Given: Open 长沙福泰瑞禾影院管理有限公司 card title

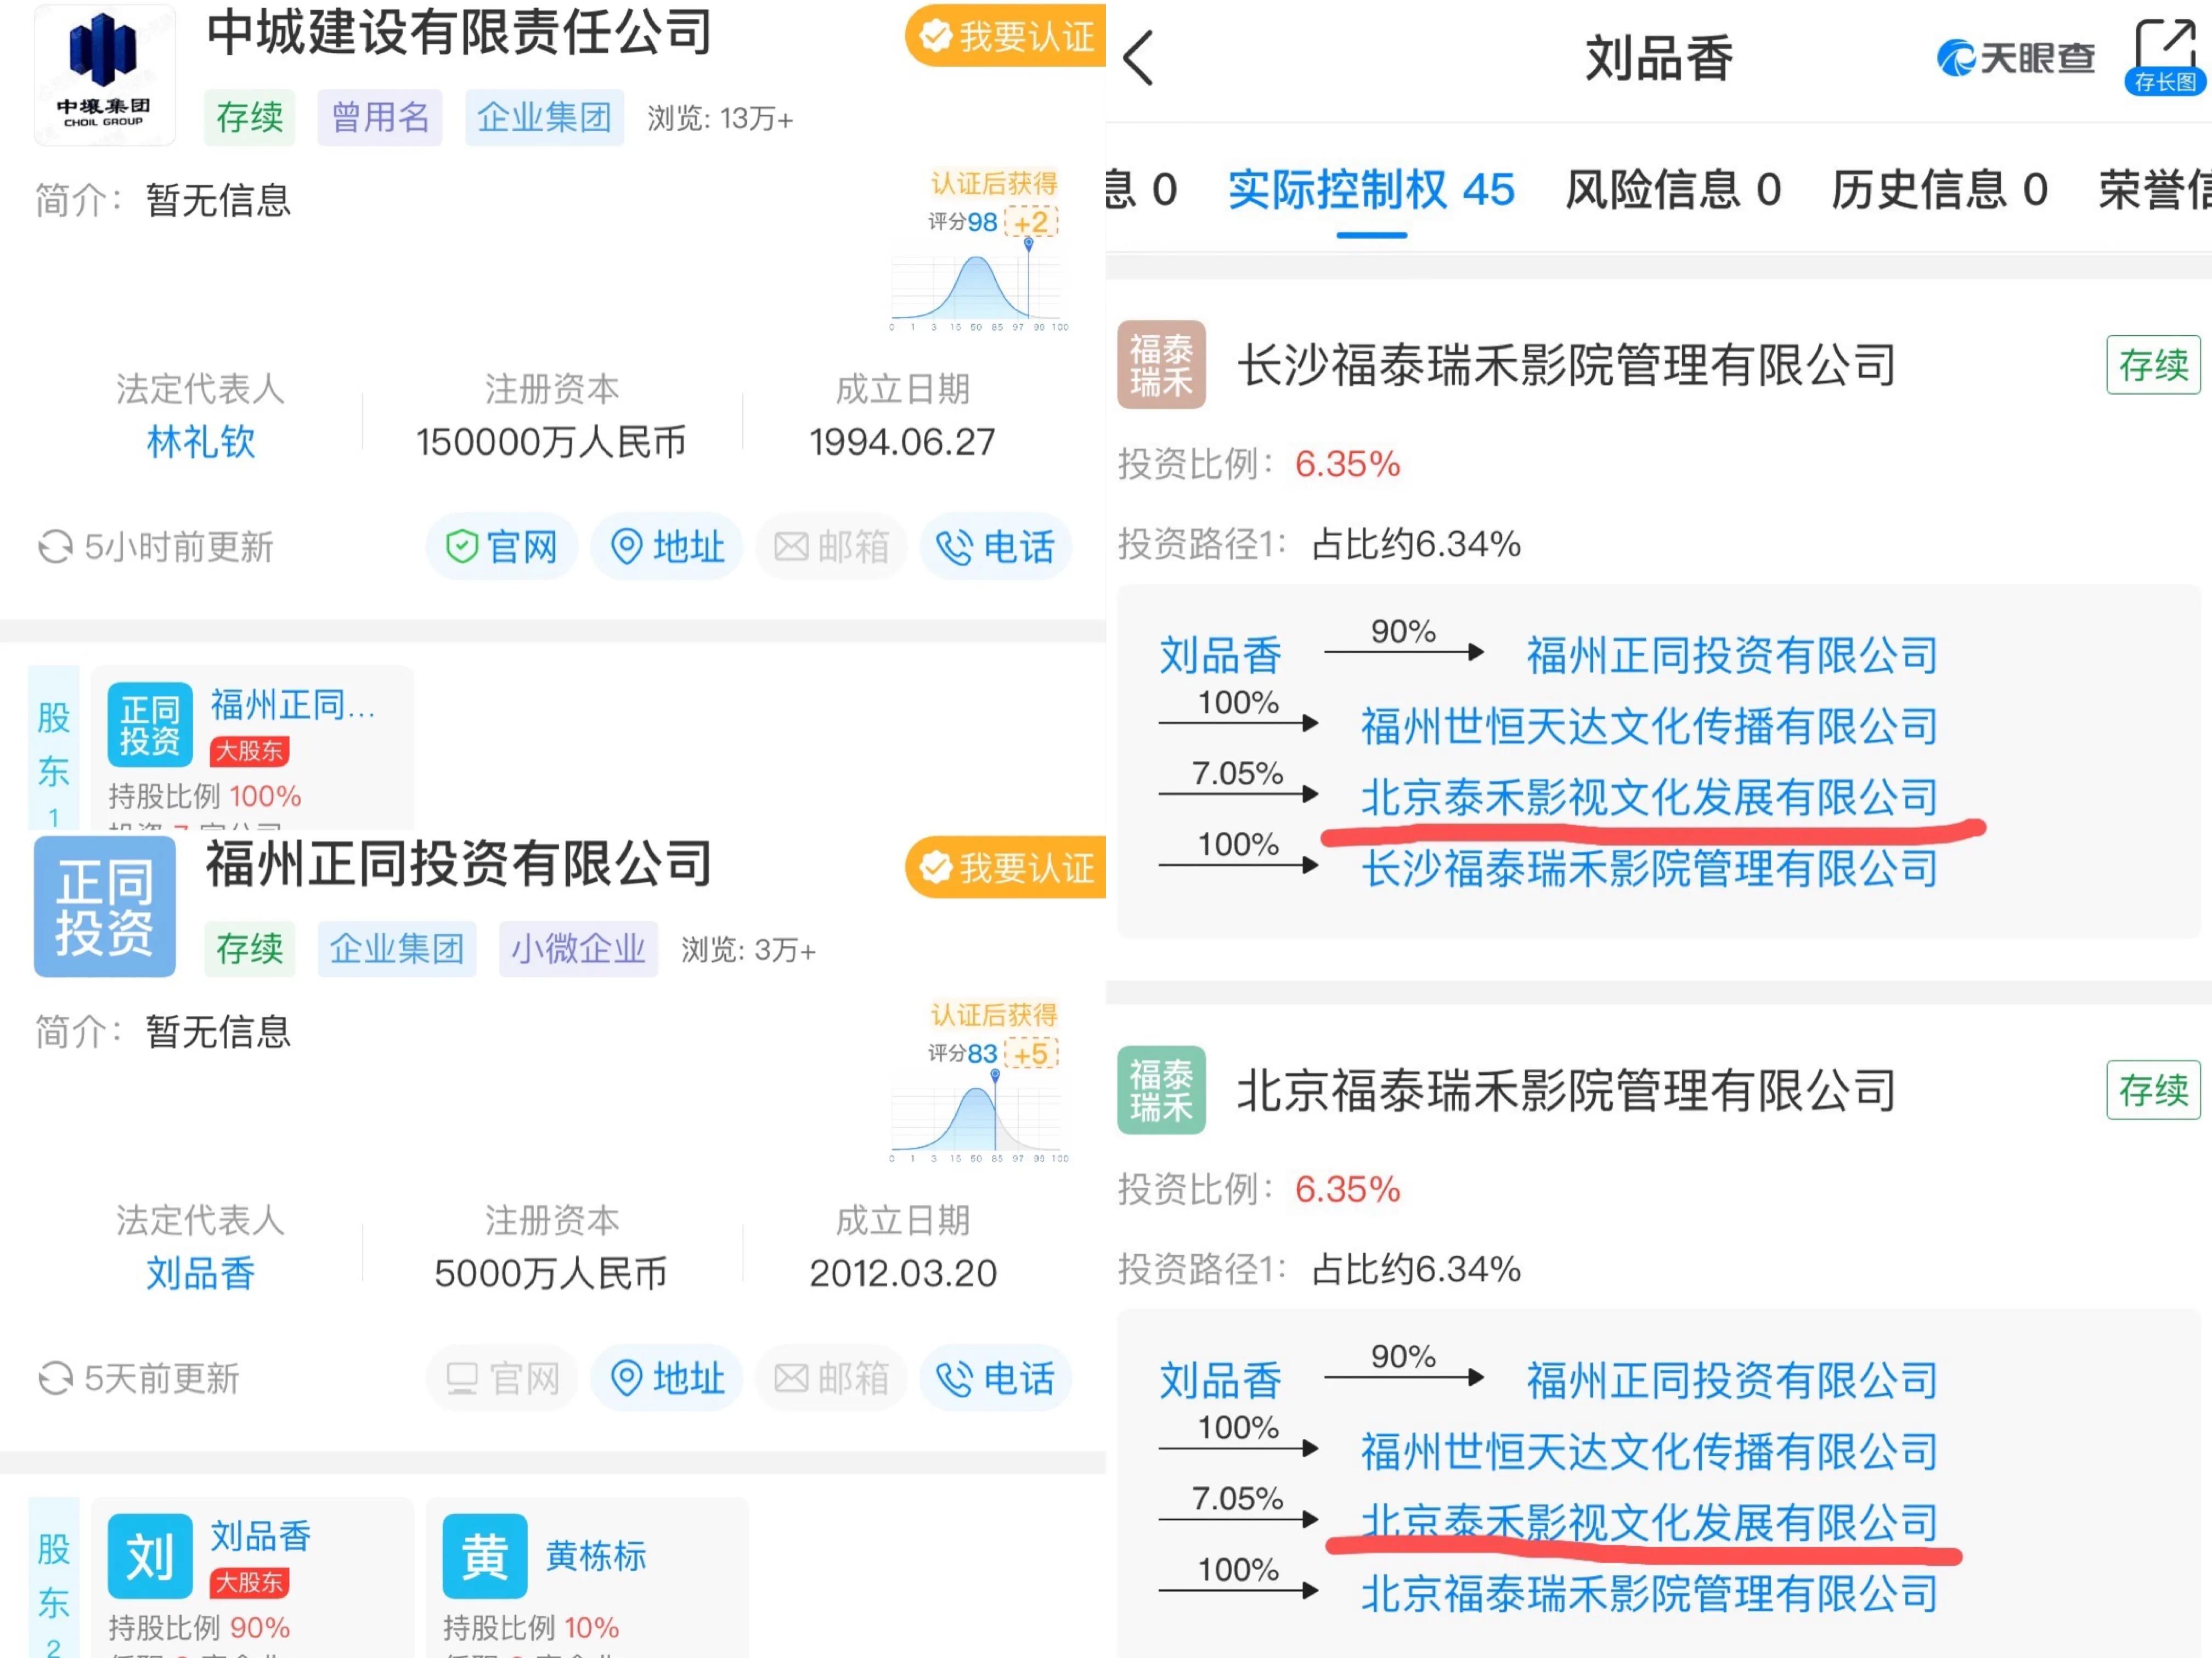Looking at the screenshot, I should point(1566,365).
